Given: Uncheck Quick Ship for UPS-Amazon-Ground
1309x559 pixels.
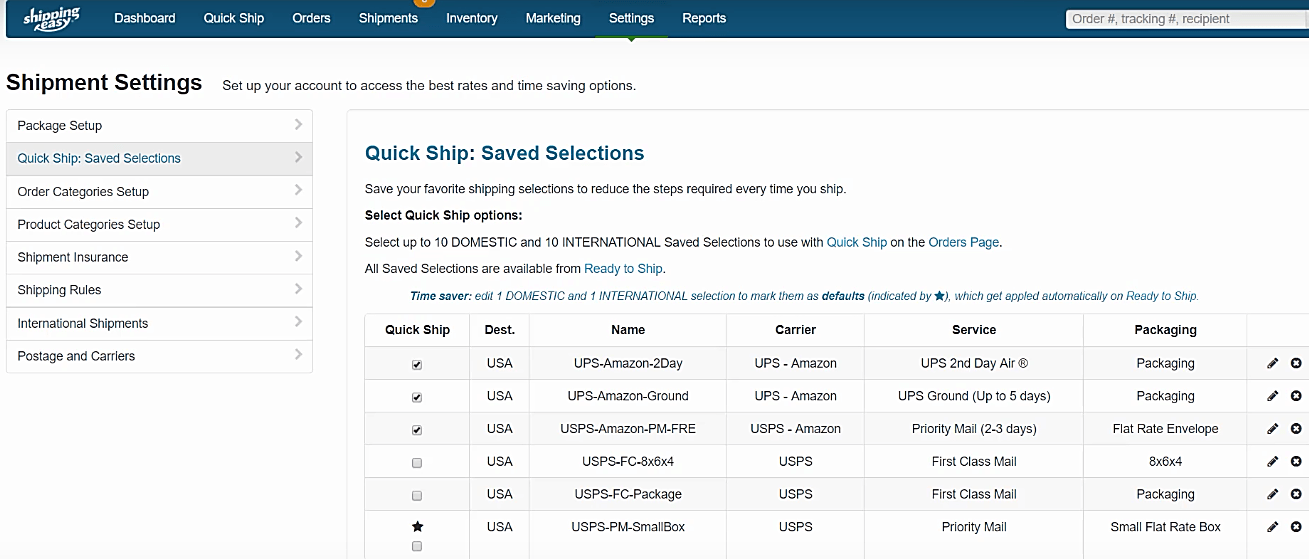Looking at the screenshot, I should [417, 397].
